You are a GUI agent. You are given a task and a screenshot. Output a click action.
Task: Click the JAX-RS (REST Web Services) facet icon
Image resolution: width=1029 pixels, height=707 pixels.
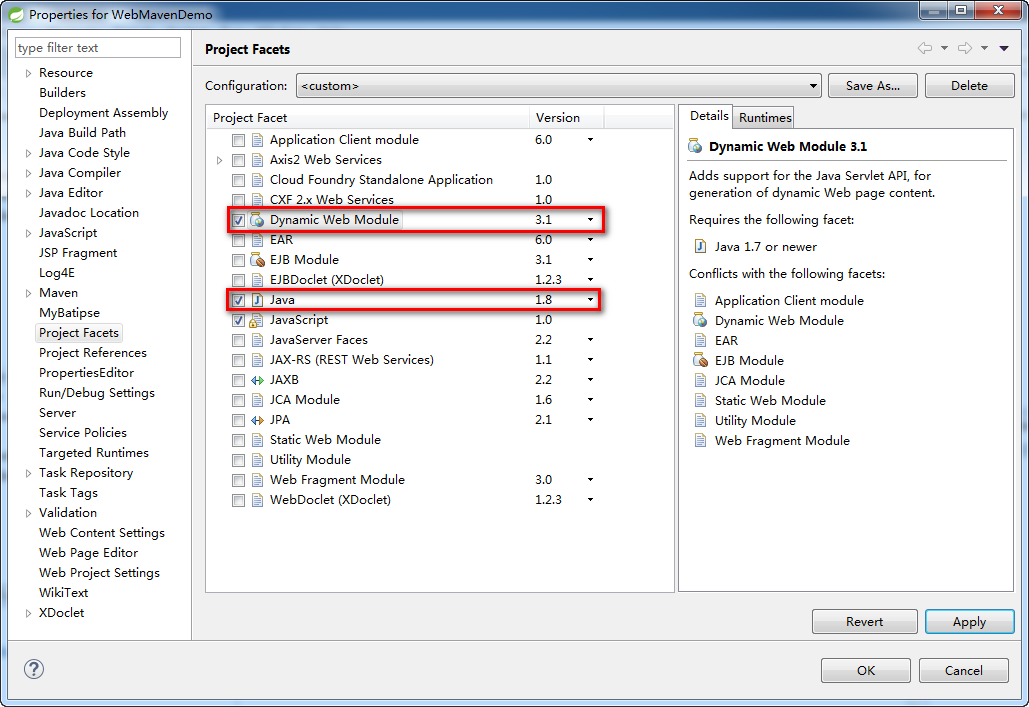coord(257,360)
